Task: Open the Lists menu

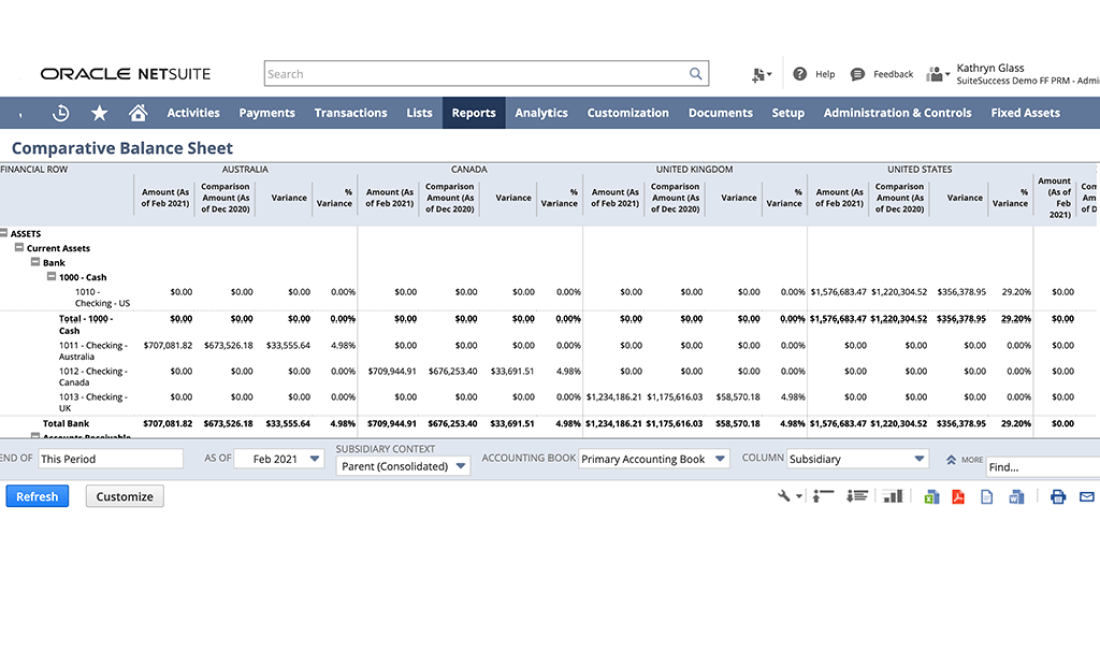Action: (x=419, y=112)
